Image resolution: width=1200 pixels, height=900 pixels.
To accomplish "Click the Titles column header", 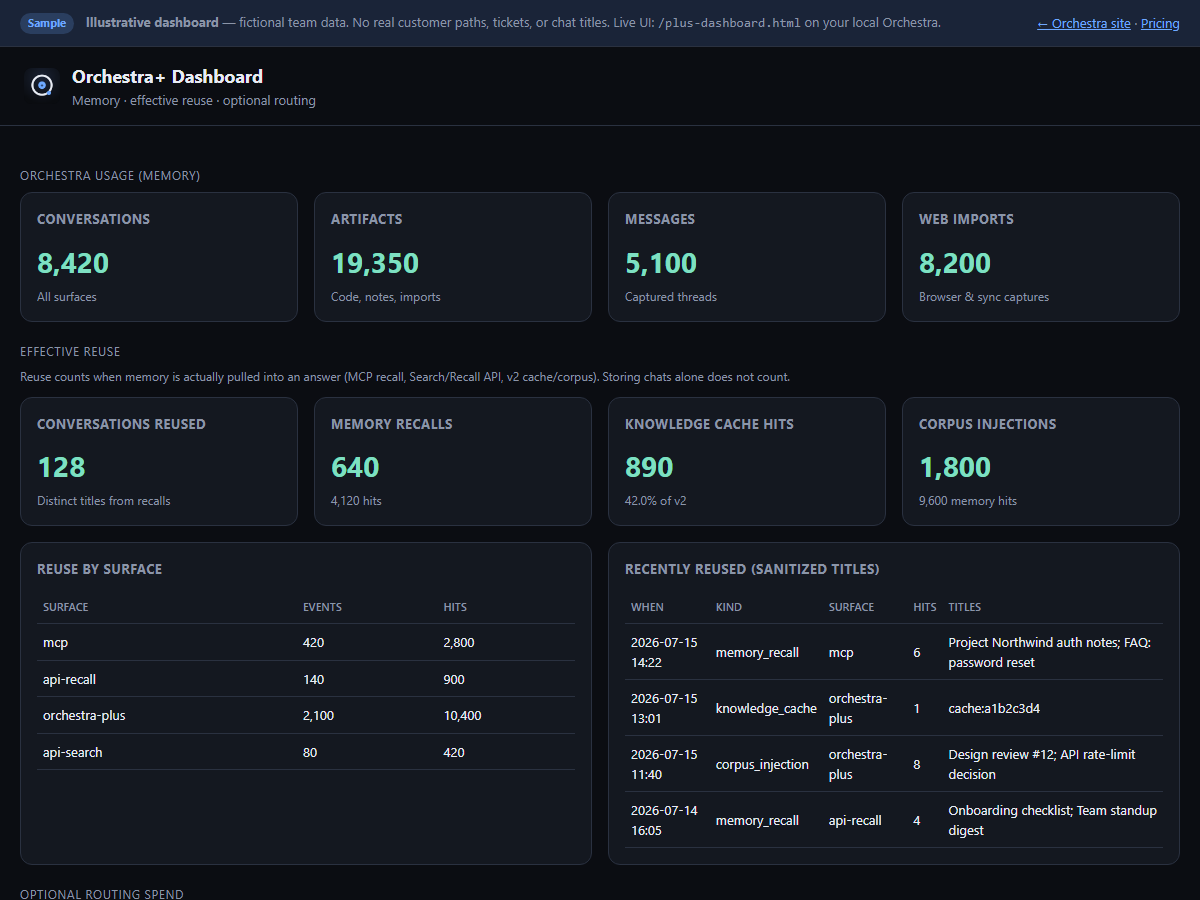I will [964, 607].
